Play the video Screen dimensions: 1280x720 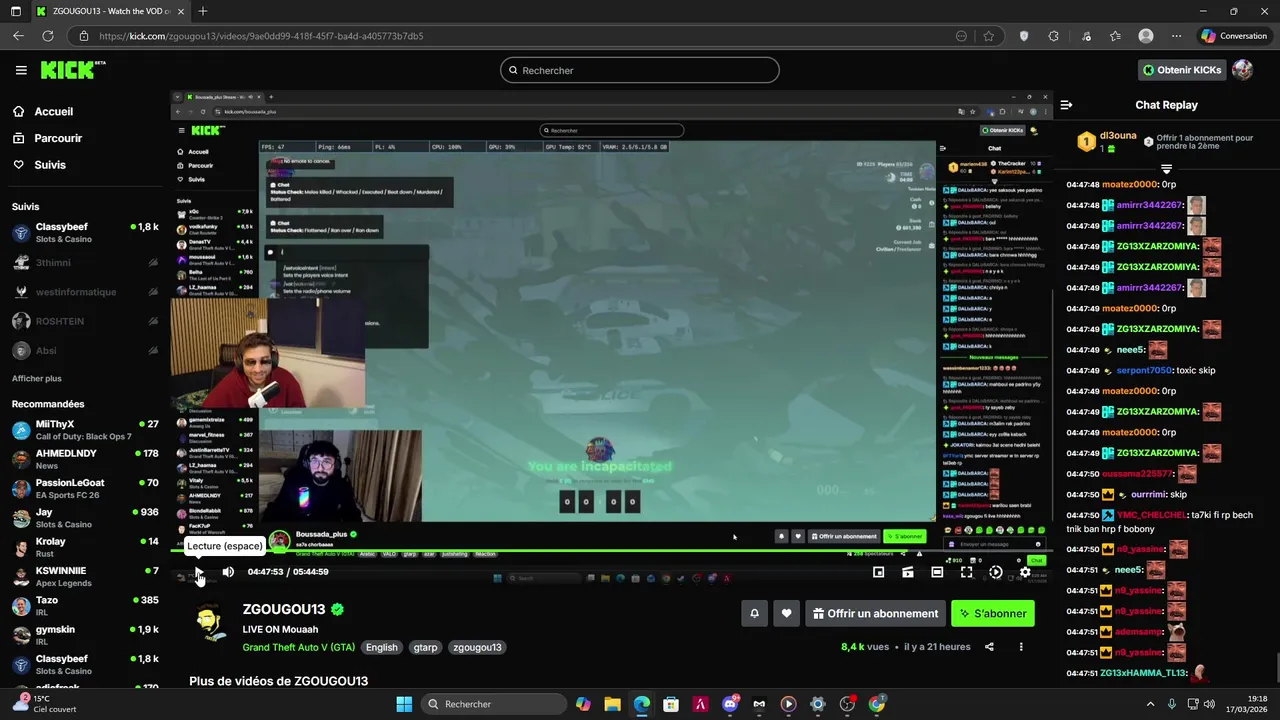199,572
